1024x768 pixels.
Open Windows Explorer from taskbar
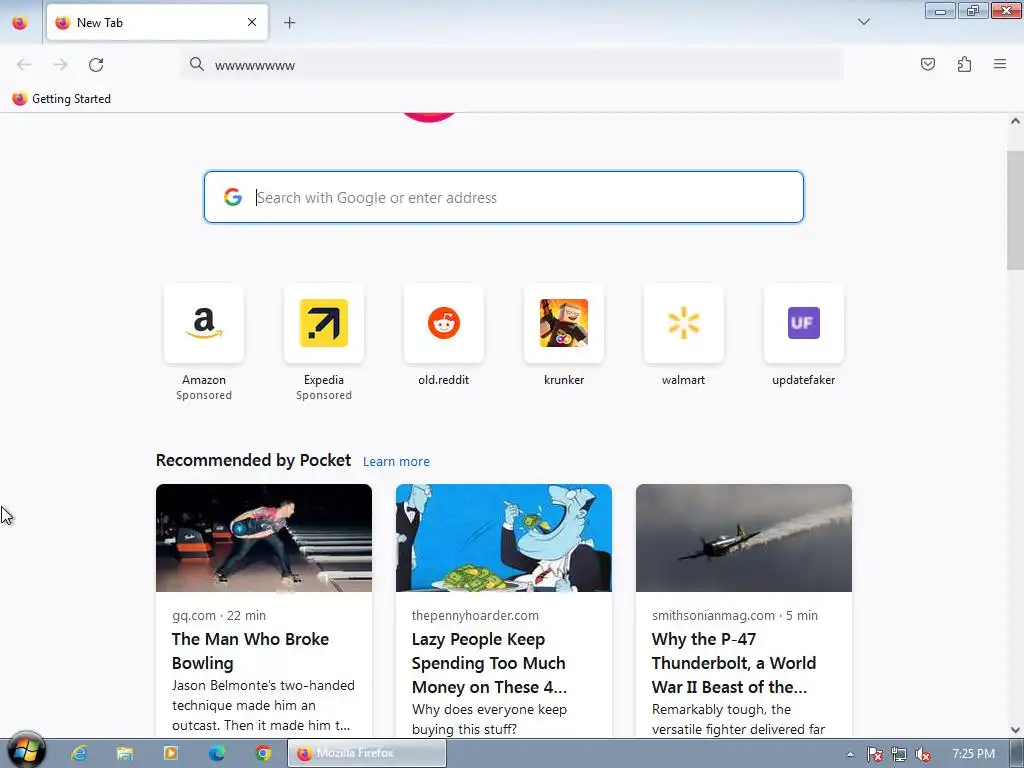coord(125,753)
